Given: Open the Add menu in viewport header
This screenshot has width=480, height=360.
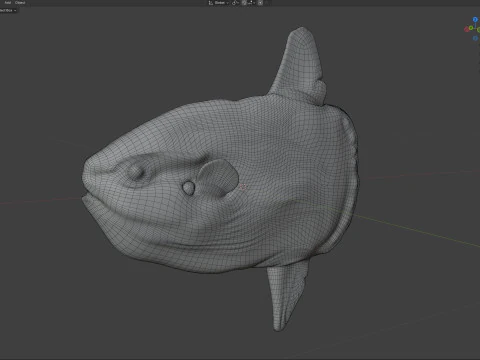Looking at the screenshot, I should click(8, 2).
